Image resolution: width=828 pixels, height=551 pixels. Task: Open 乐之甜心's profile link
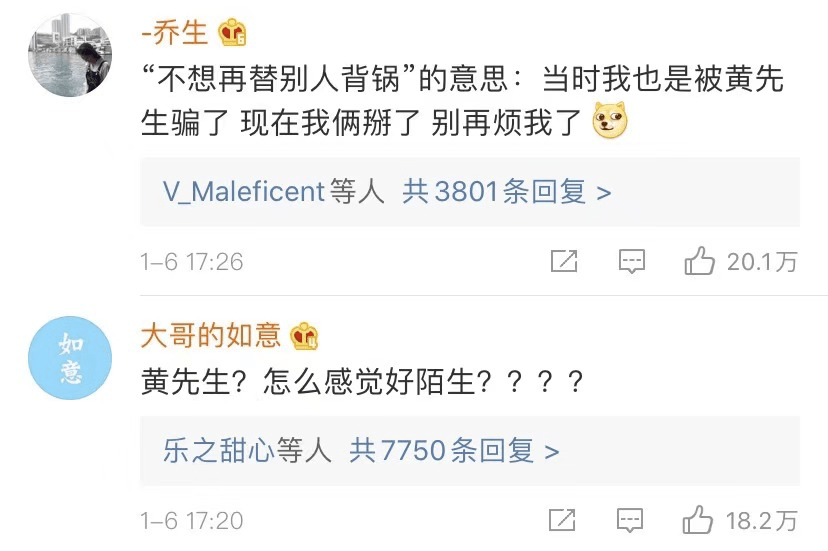point(219,451)
